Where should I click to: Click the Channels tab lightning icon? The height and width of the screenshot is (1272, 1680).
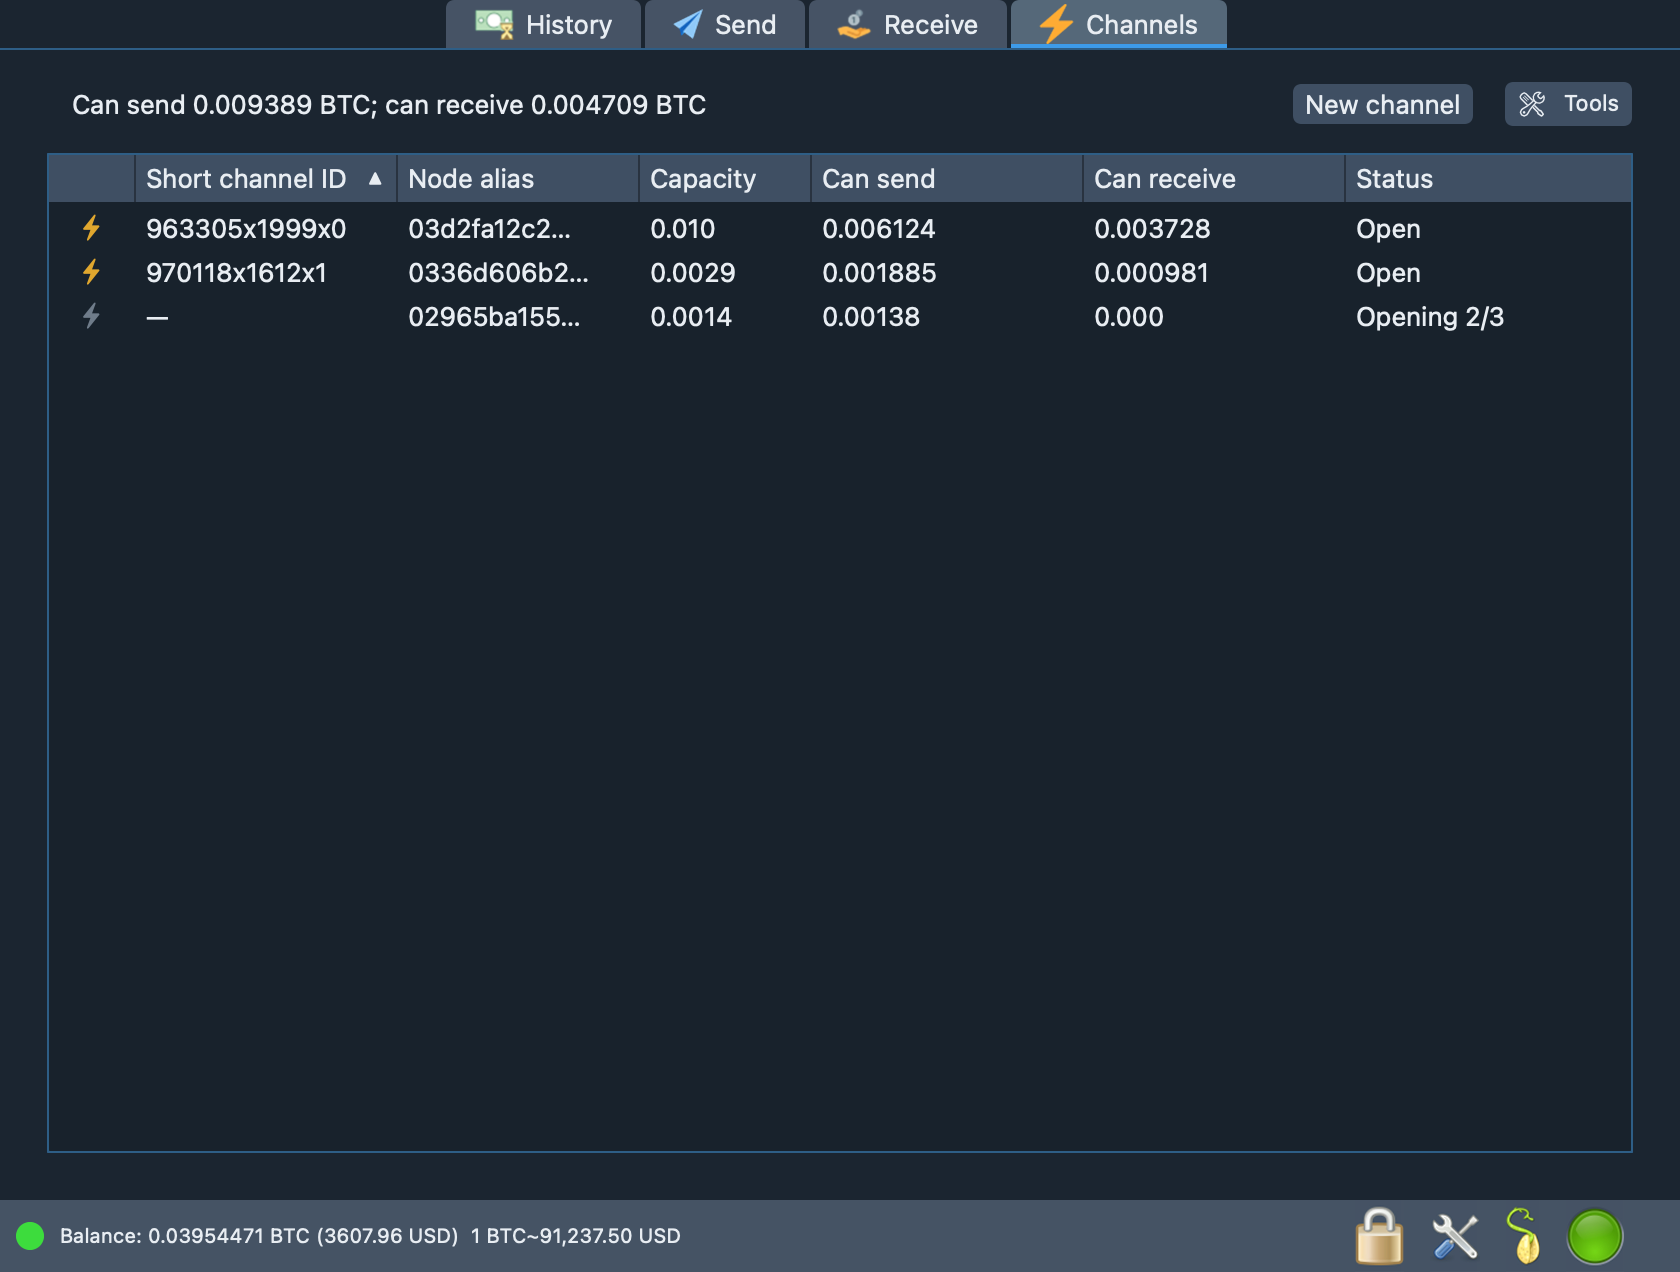point(1055,24)
